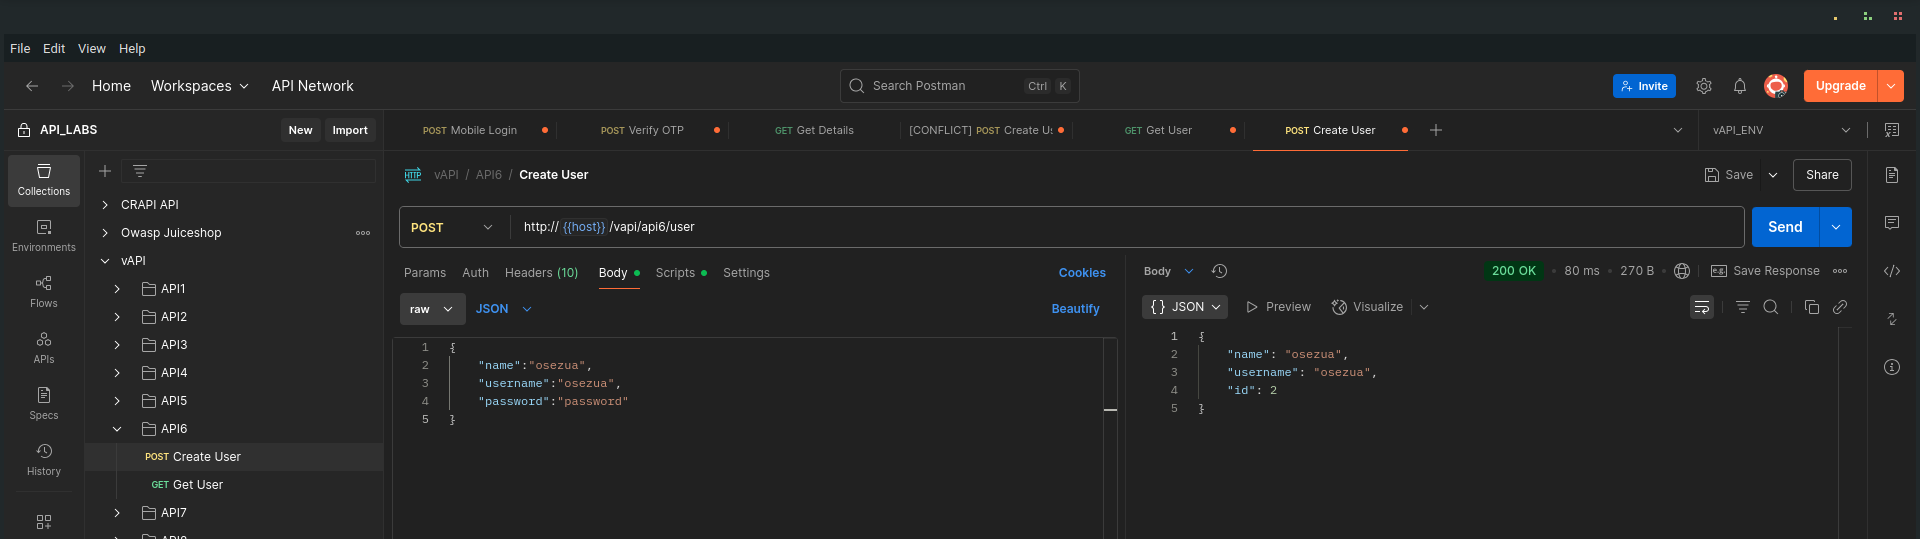Switch to the GET Get Details tab
This screenshot has width=1920, height=539.
(x=814, y=130)
